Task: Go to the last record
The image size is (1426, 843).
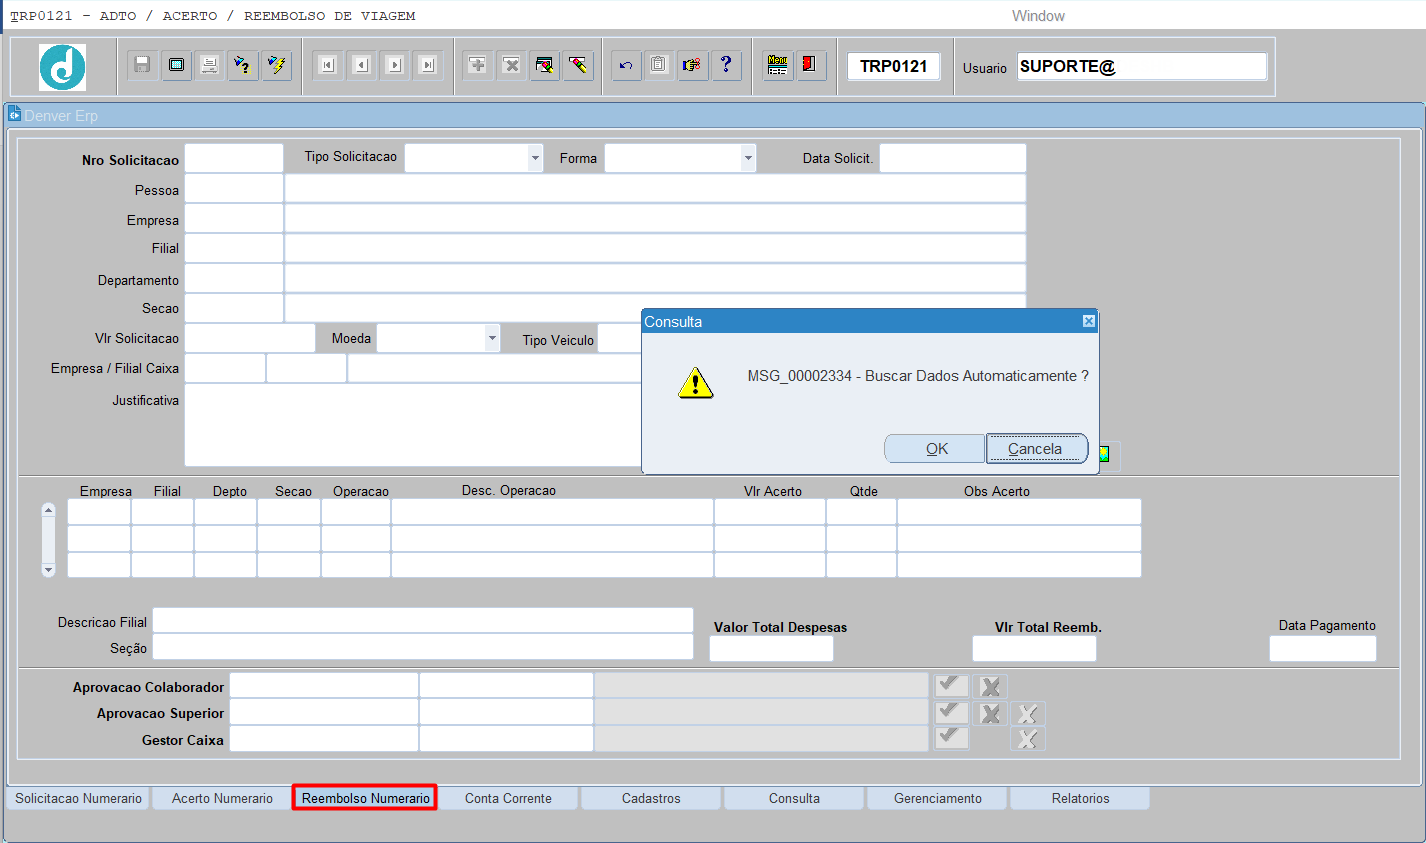Action: (428, 65)
